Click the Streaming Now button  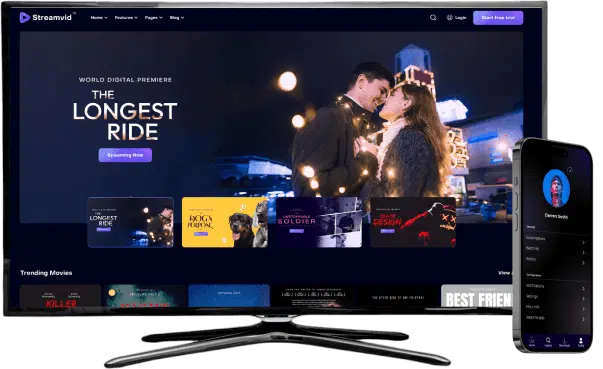tap(125, 155)
